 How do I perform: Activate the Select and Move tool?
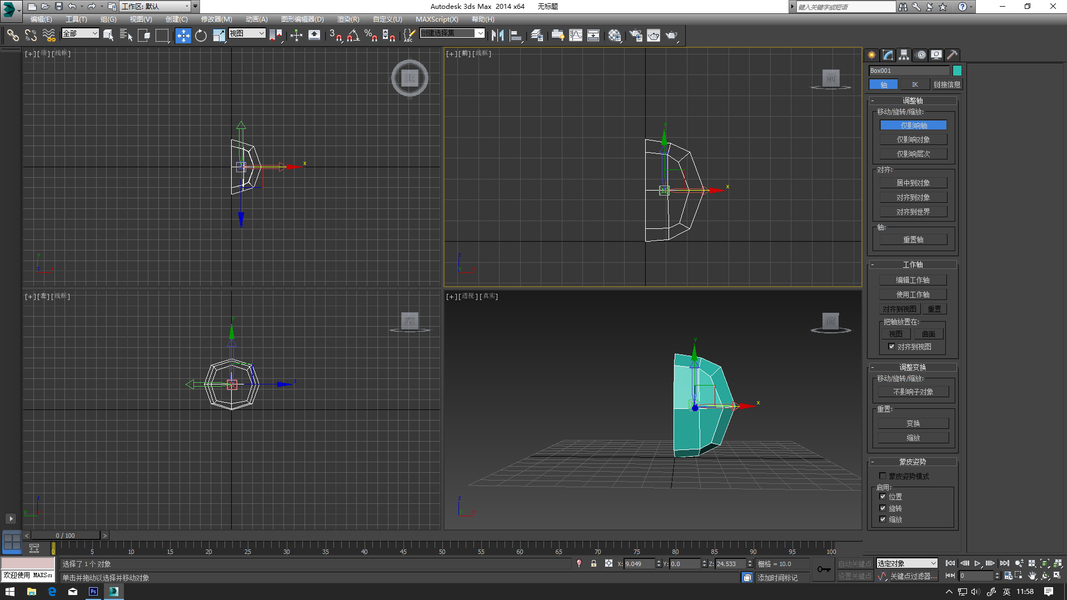tap(183, 35)
